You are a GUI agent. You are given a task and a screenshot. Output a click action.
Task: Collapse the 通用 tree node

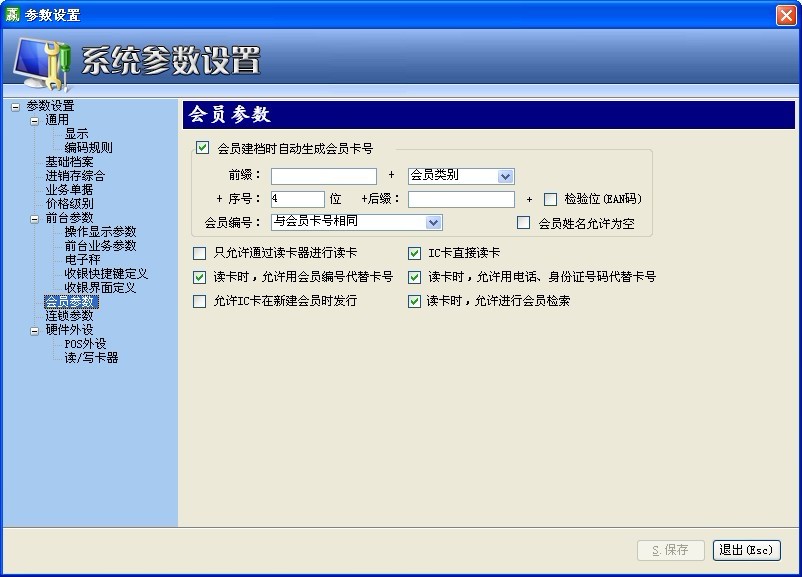(x=34, y=121)
